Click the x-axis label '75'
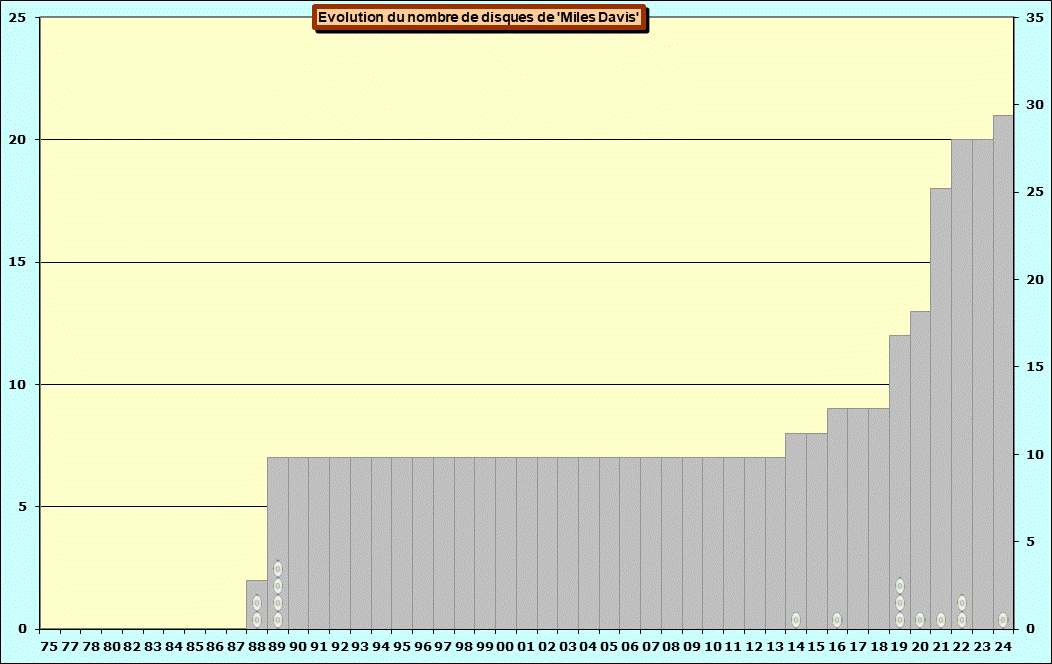Image resolution: width=1052 pixels, height=664 pixels. tap(49, 647)
